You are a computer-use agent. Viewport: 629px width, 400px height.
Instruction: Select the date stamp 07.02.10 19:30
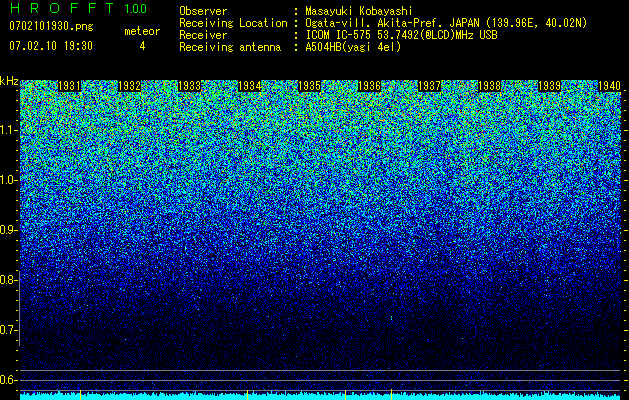(x=51, y=46)
